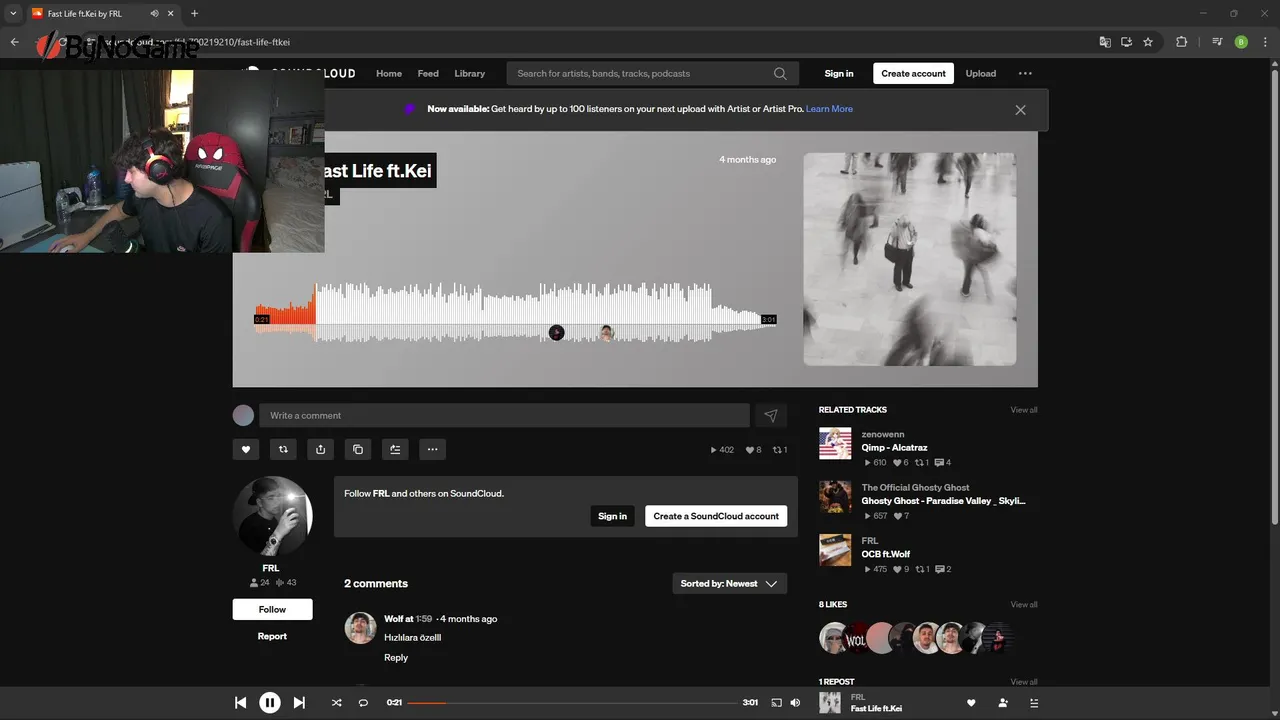Click Sign in within the follow prompt
Image resolution: width=1280 pixels, height=720 pixels.
click(x=612, y=516)
